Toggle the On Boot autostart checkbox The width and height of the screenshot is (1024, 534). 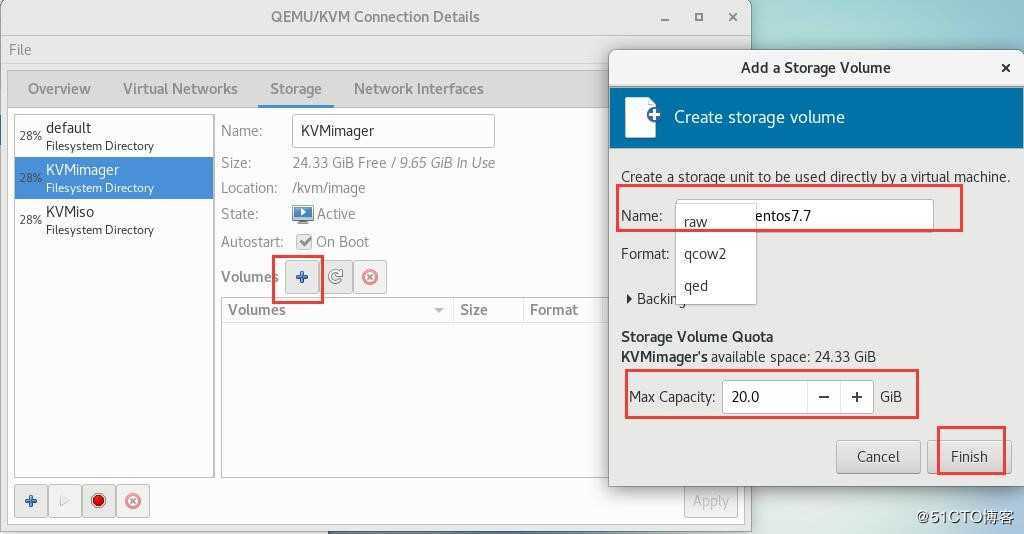304,242
